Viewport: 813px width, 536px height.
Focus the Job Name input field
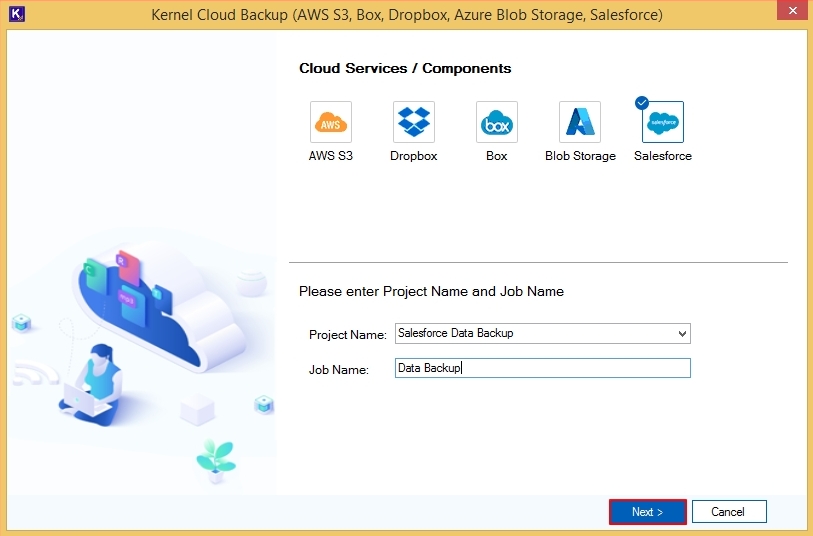pyautogui.click(x=542, y=368)
